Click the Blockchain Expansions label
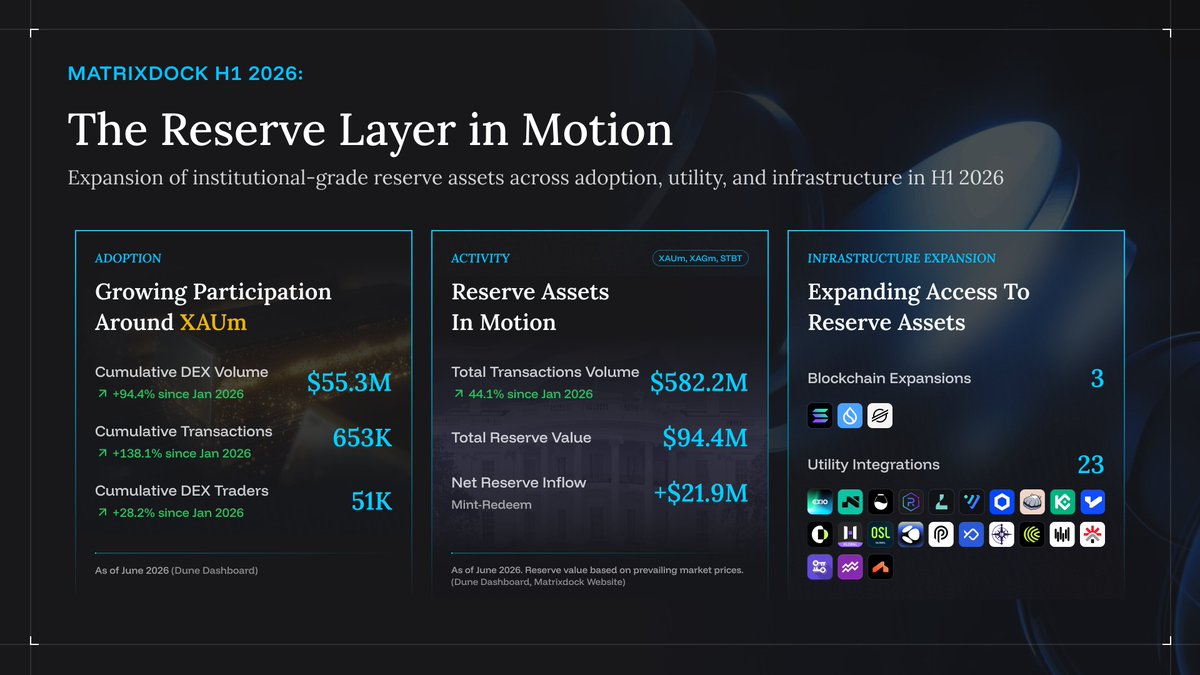1200x675 pixels. point(889,378)
